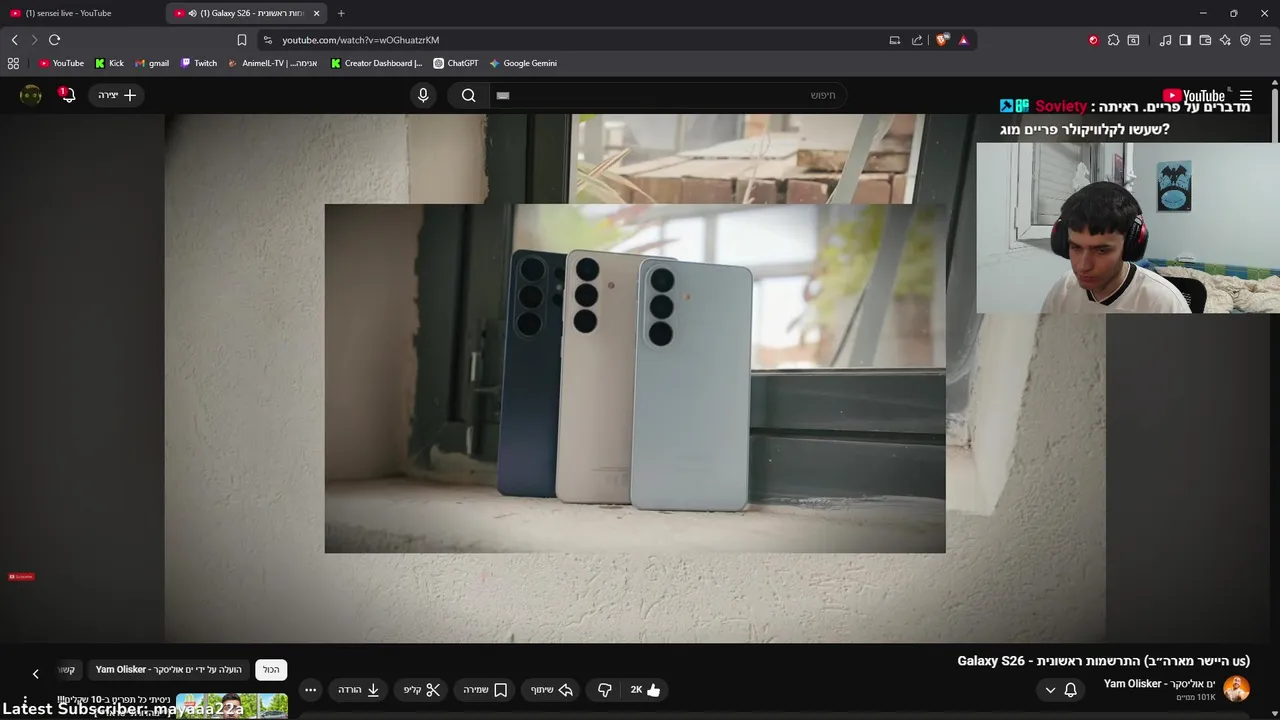Select the 'Yam Olisker' uploaded-by filter chip
This screenshot has height=720, width=1280.
click(169, 670)
